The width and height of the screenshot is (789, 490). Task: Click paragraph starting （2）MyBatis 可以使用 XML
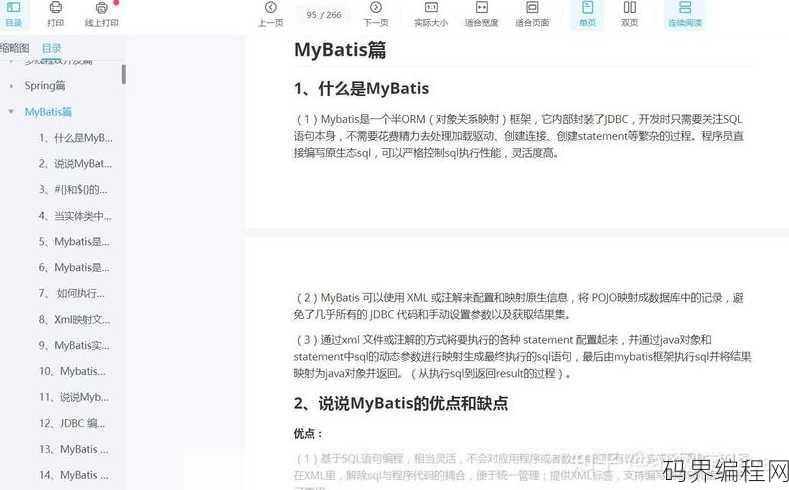coord(519,306)
